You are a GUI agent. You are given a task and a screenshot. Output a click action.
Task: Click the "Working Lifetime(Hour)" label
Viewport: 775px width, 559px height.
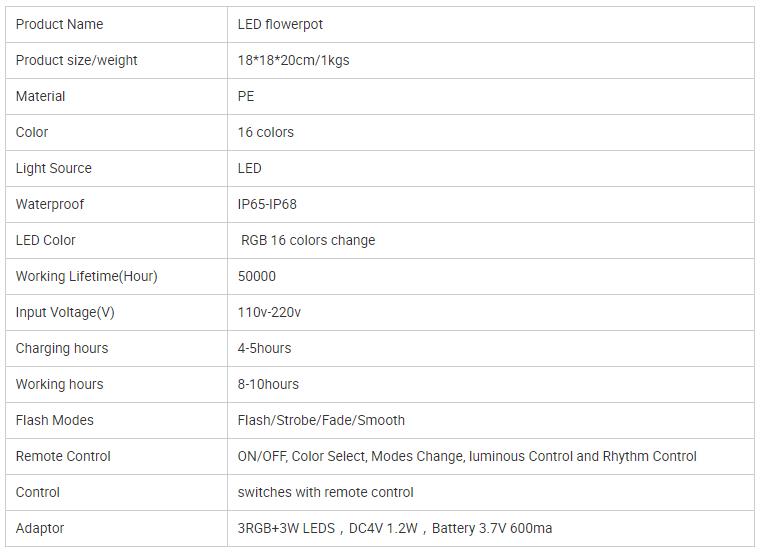[86, 276]
